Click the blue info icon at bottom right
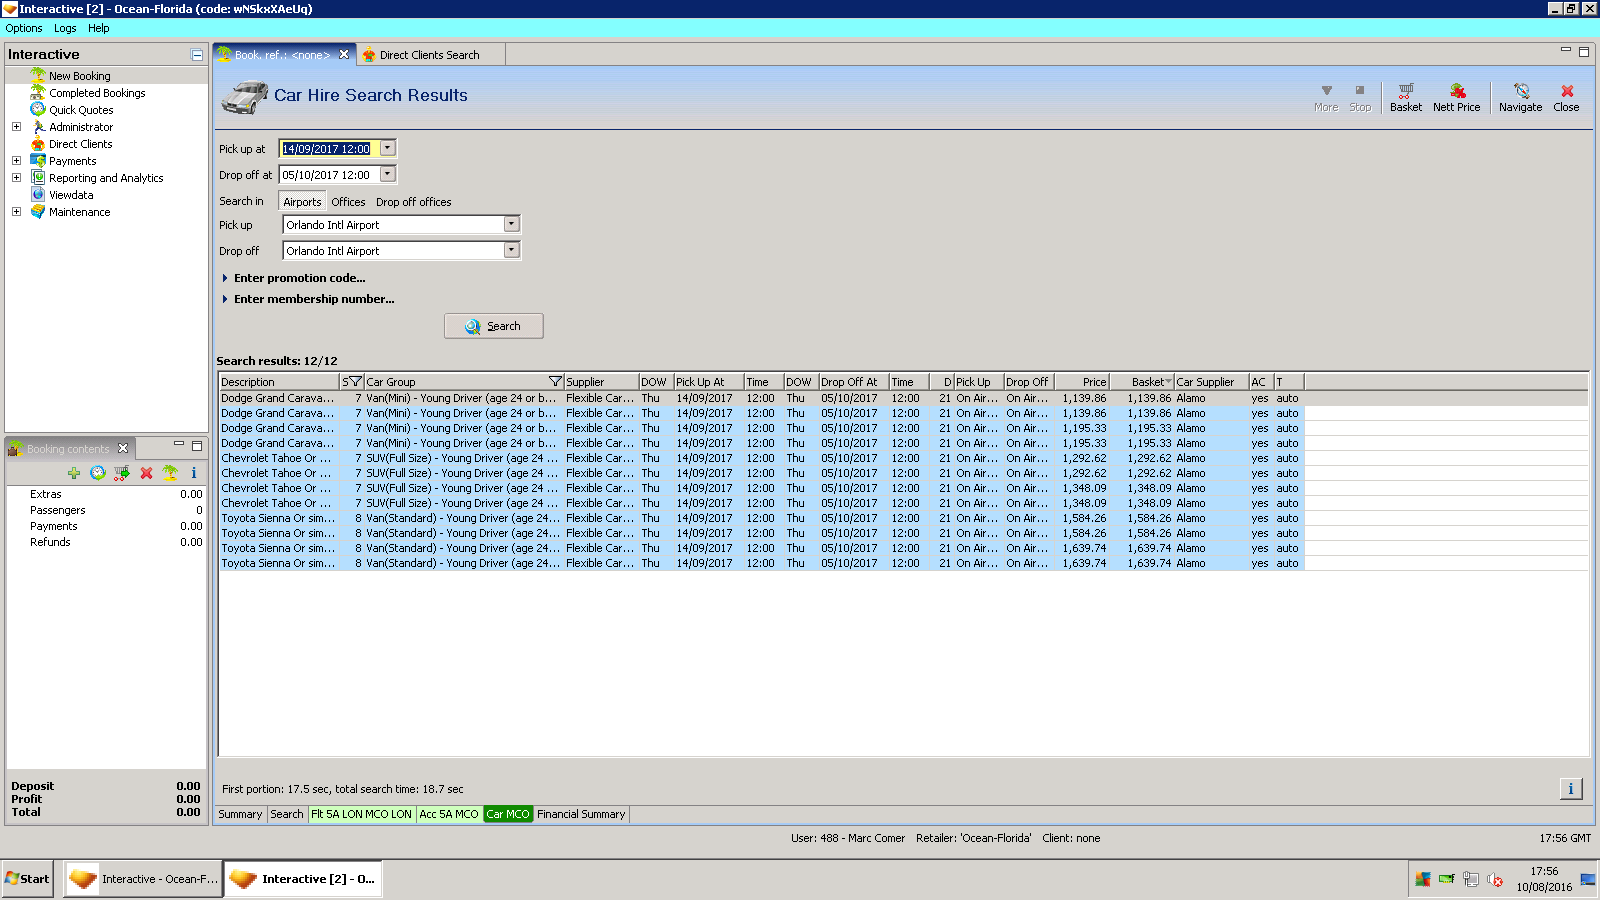The height and width of the screenshot is (900, 1600). pyautogui.click(x=1570, y=789)
